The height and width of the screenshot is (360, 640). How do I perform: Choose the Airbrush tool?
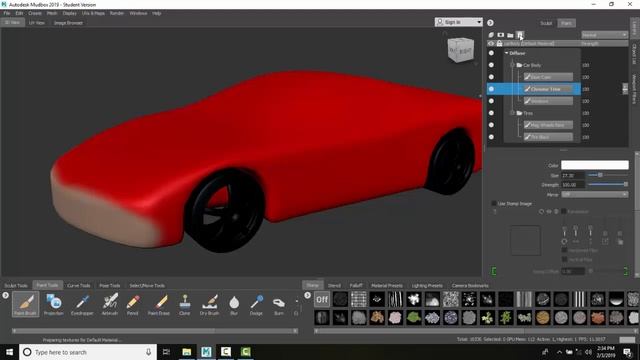click(109, 304)
